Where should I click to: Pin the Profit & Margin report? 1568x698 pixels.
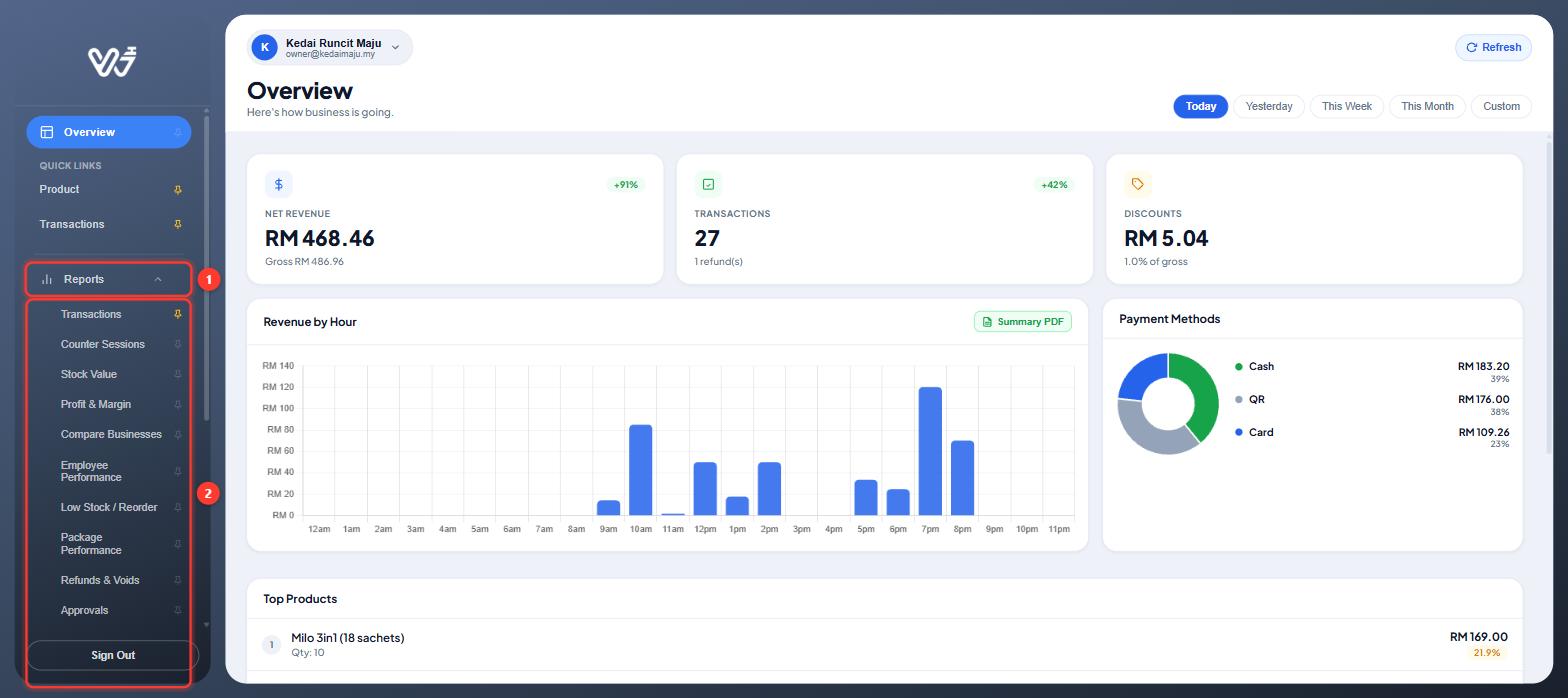pos(178,404)
